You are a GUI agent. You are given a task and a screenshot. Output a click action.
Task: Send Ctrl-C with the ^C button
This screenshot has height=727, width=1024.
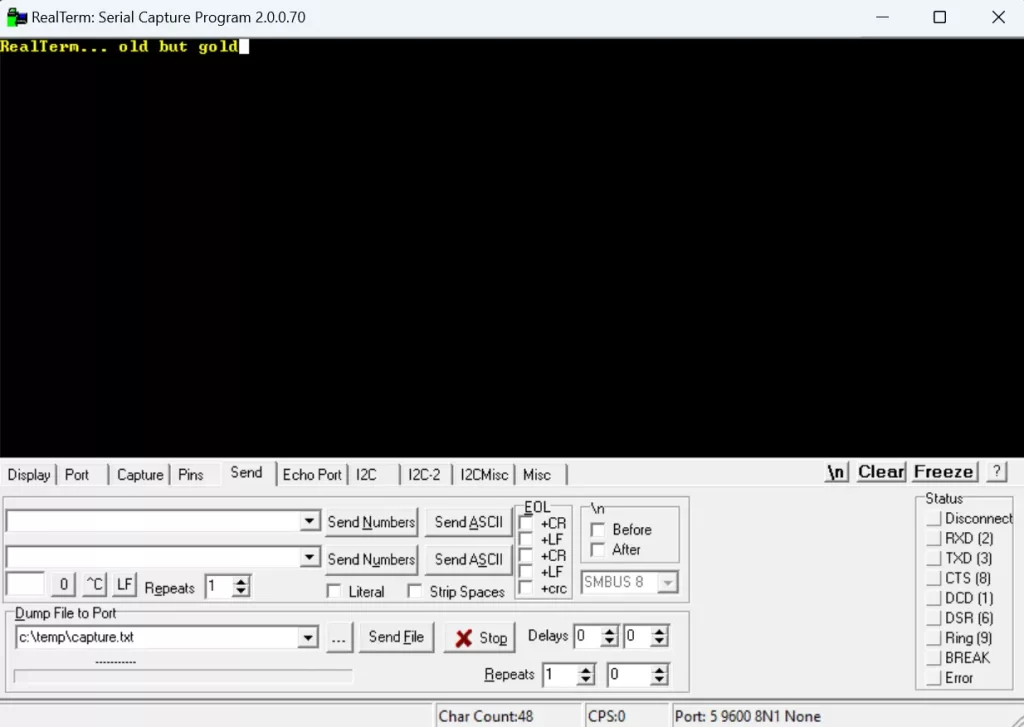point(95,584)
